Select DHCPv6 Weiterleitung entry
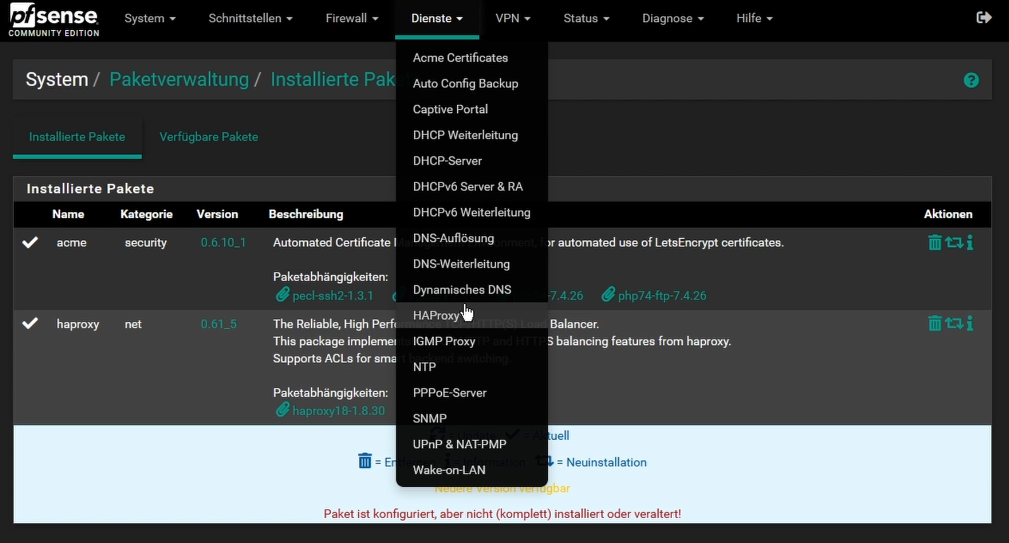This screenshot has height=543, width=1009. pos(472,212)
